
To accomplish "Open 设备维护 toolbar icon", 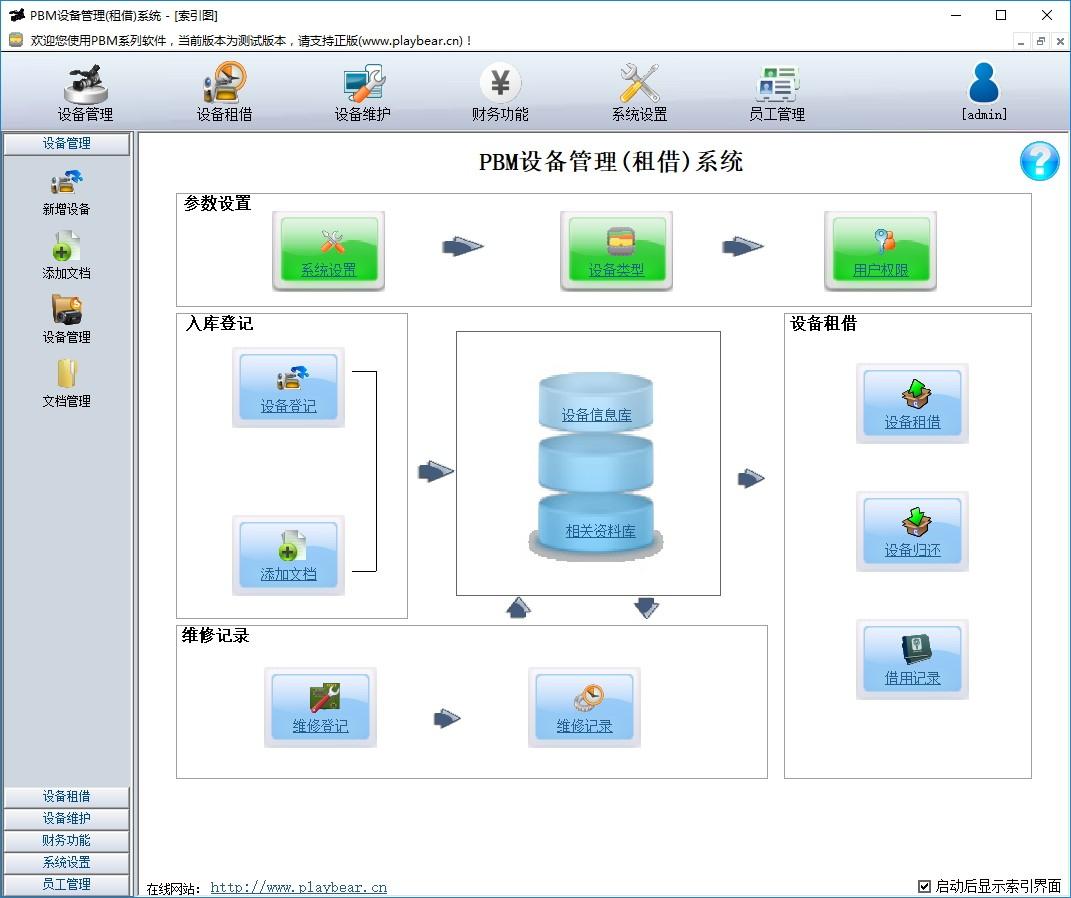I will [x=363, y=93].
